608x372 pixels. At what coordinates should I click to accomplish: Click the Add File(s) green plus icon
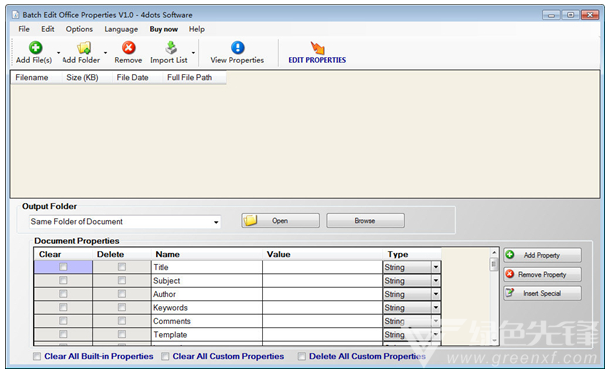click(35, 48)
